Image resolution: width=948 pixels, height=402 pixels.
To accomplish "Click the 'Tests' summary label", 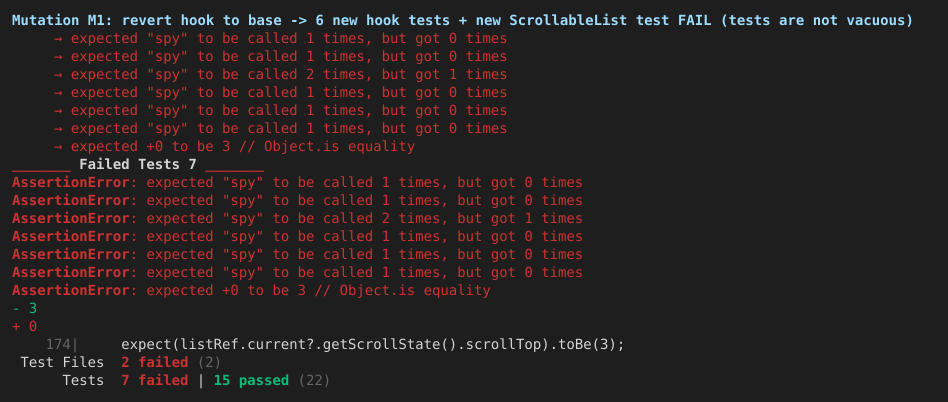I will [83, 381].
